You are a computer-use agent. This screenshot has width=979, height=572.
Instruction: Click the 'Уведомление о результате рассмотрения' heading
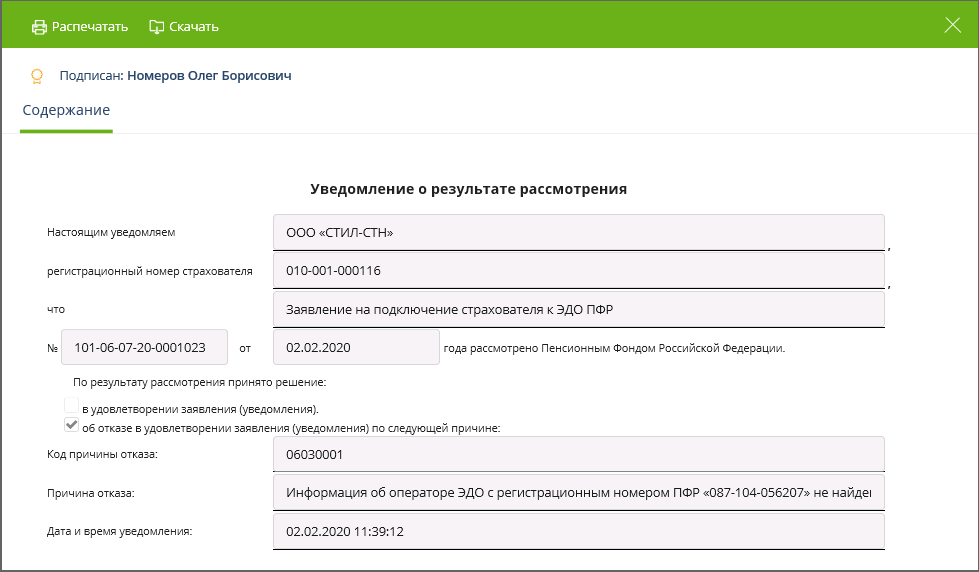(x=468, y=189)
